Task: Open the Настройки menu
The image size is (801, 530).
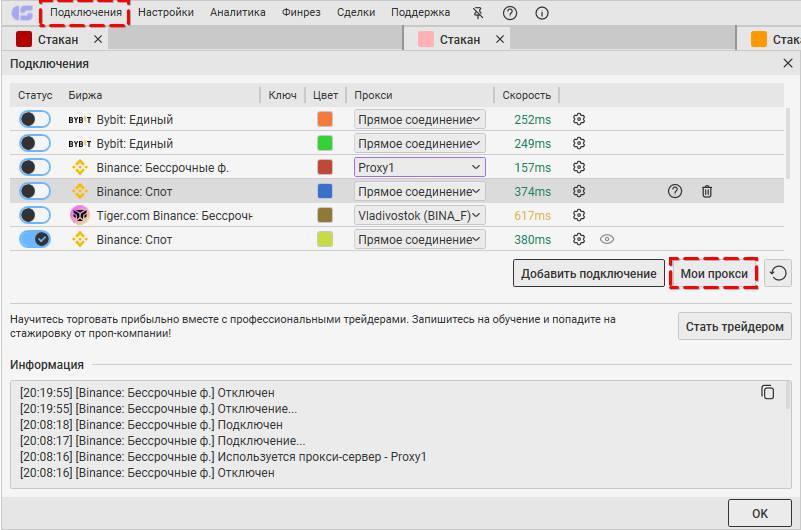Action: 166,13
